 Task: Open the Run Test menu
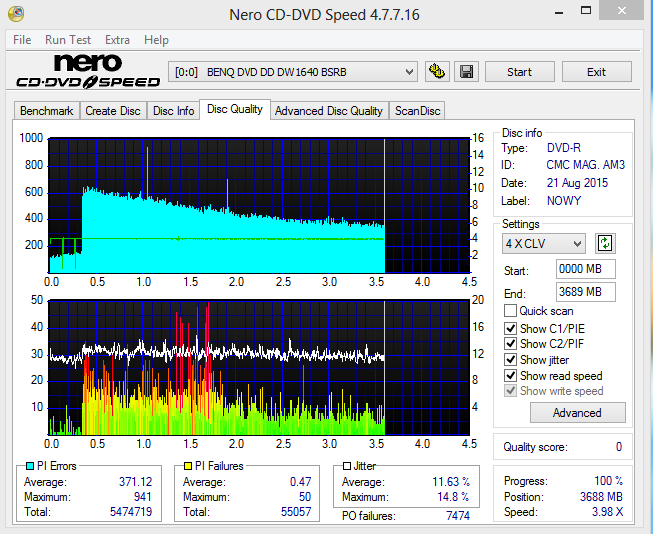pos(67,40)
